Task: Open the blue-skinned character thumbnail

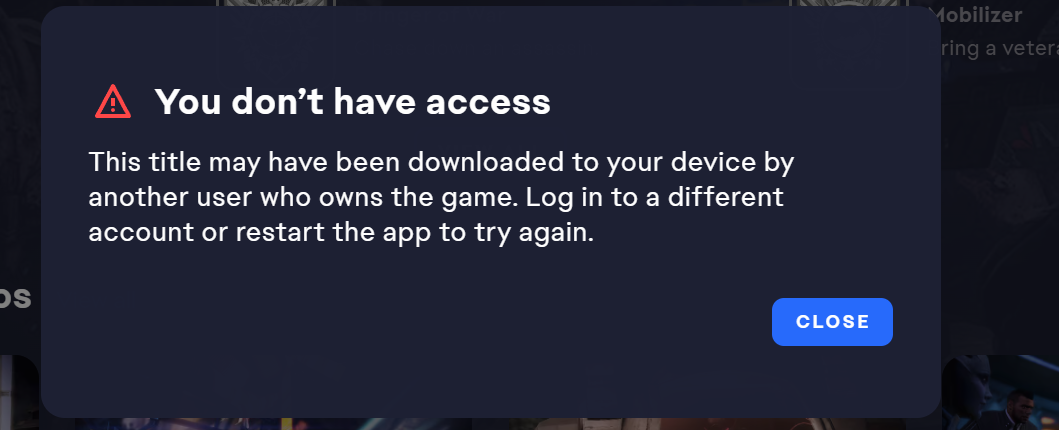Action: pos(1000,392)
